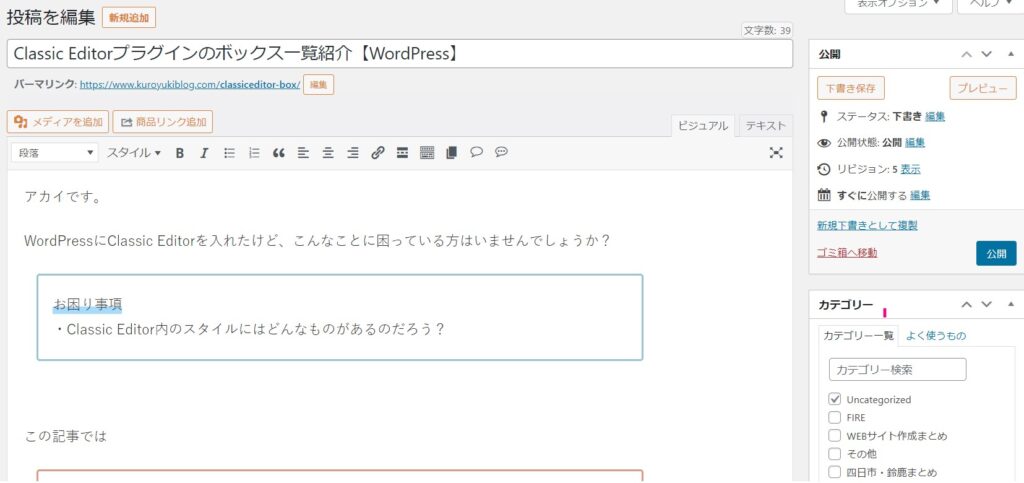Screen dimensions: 1024x483
Task: Enable distraction-free fullscreen writing mode
Action: [776, 153]
